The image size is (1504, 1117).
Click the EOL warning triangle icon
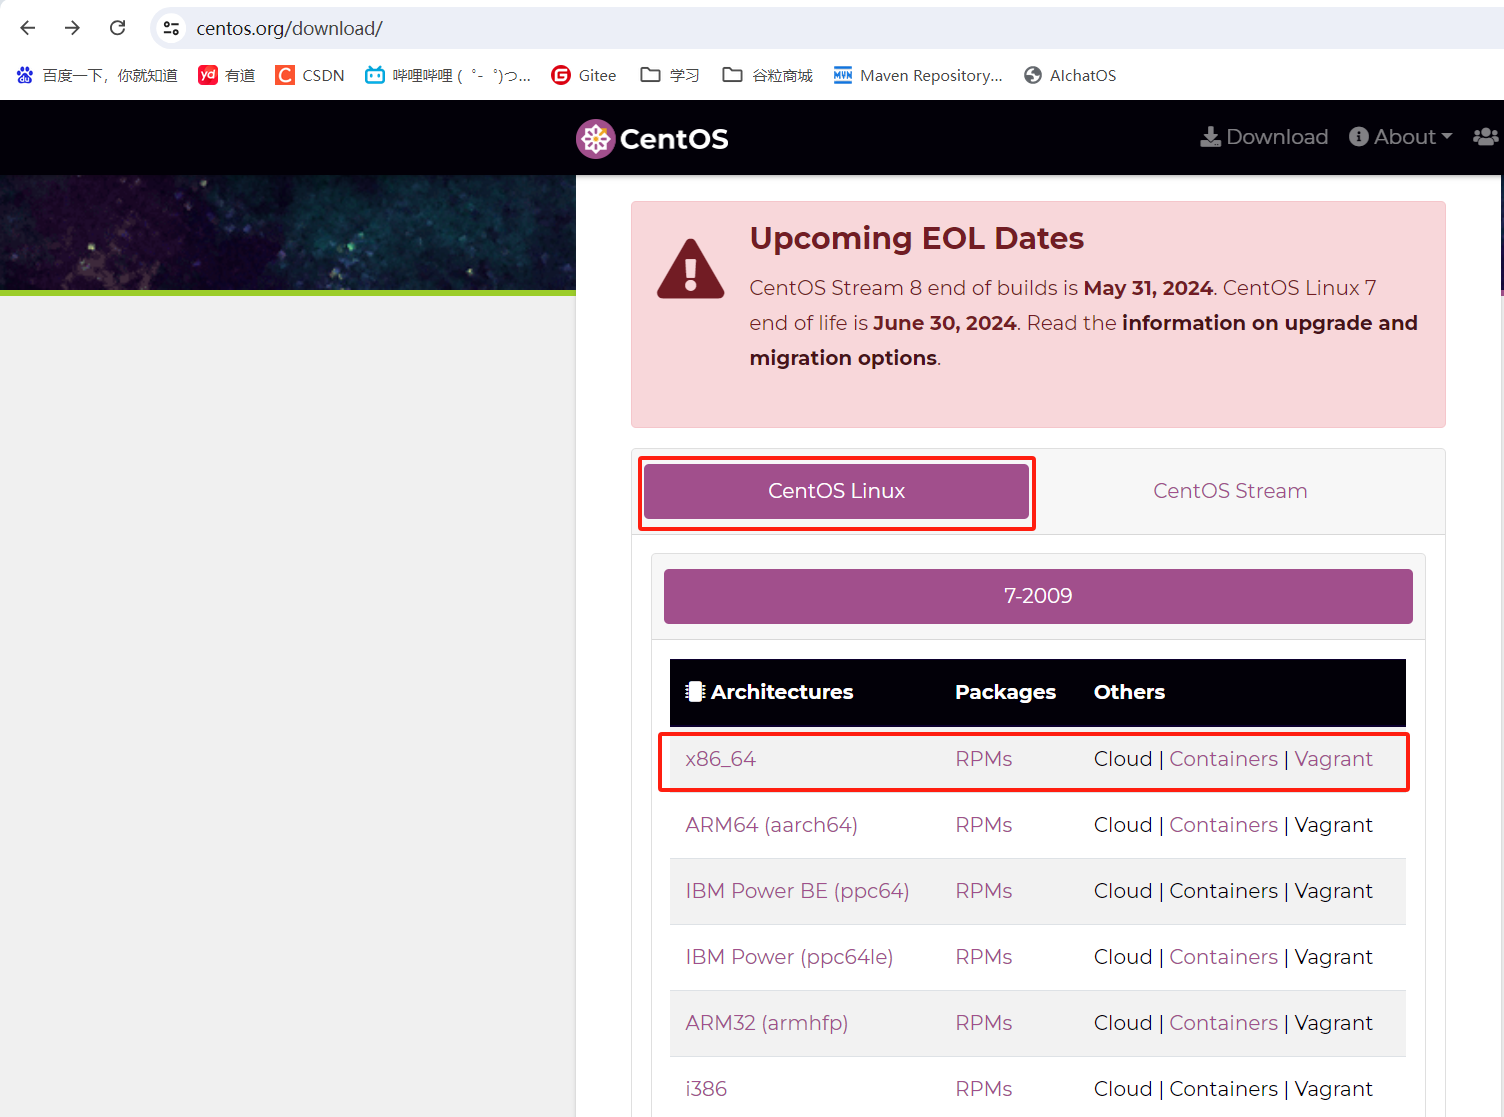point(690,269)
